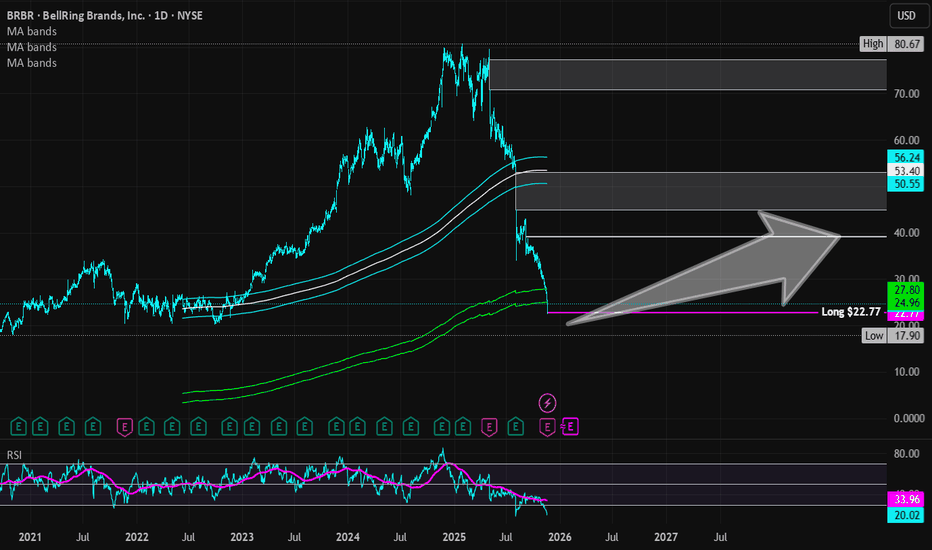
Task: Click the lightning bolt event icon
Action: click(547, 403)
